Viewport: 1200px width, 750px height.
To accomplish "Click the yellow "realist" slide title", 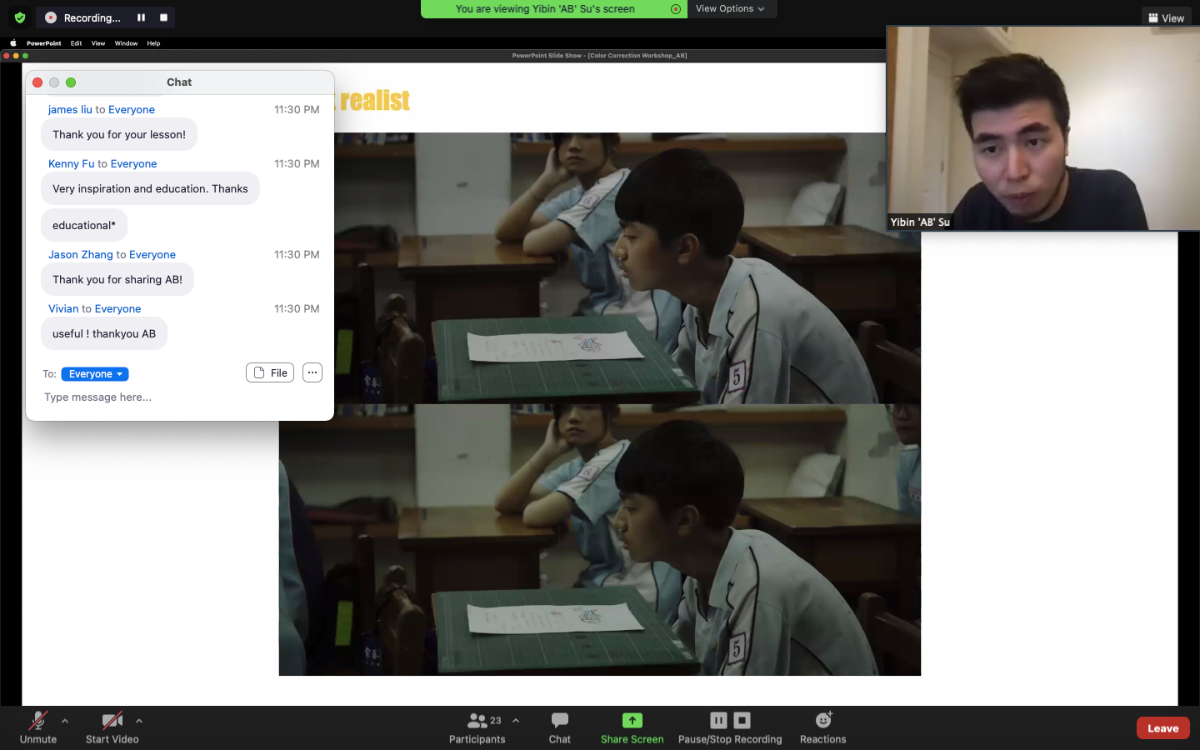I will [375, 101].
